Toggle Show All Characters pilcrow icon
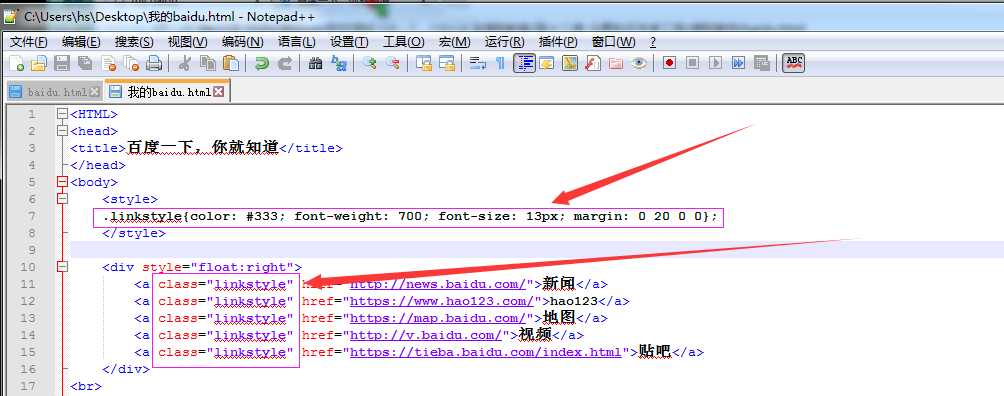1004x396 pixels. point(501,63)
